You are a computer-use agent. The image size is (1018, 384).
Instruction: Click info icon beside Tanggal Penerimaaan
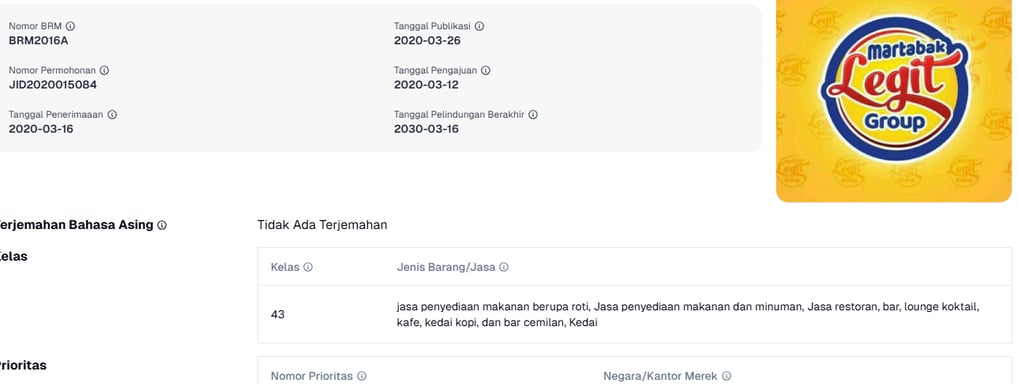[112, 115]
